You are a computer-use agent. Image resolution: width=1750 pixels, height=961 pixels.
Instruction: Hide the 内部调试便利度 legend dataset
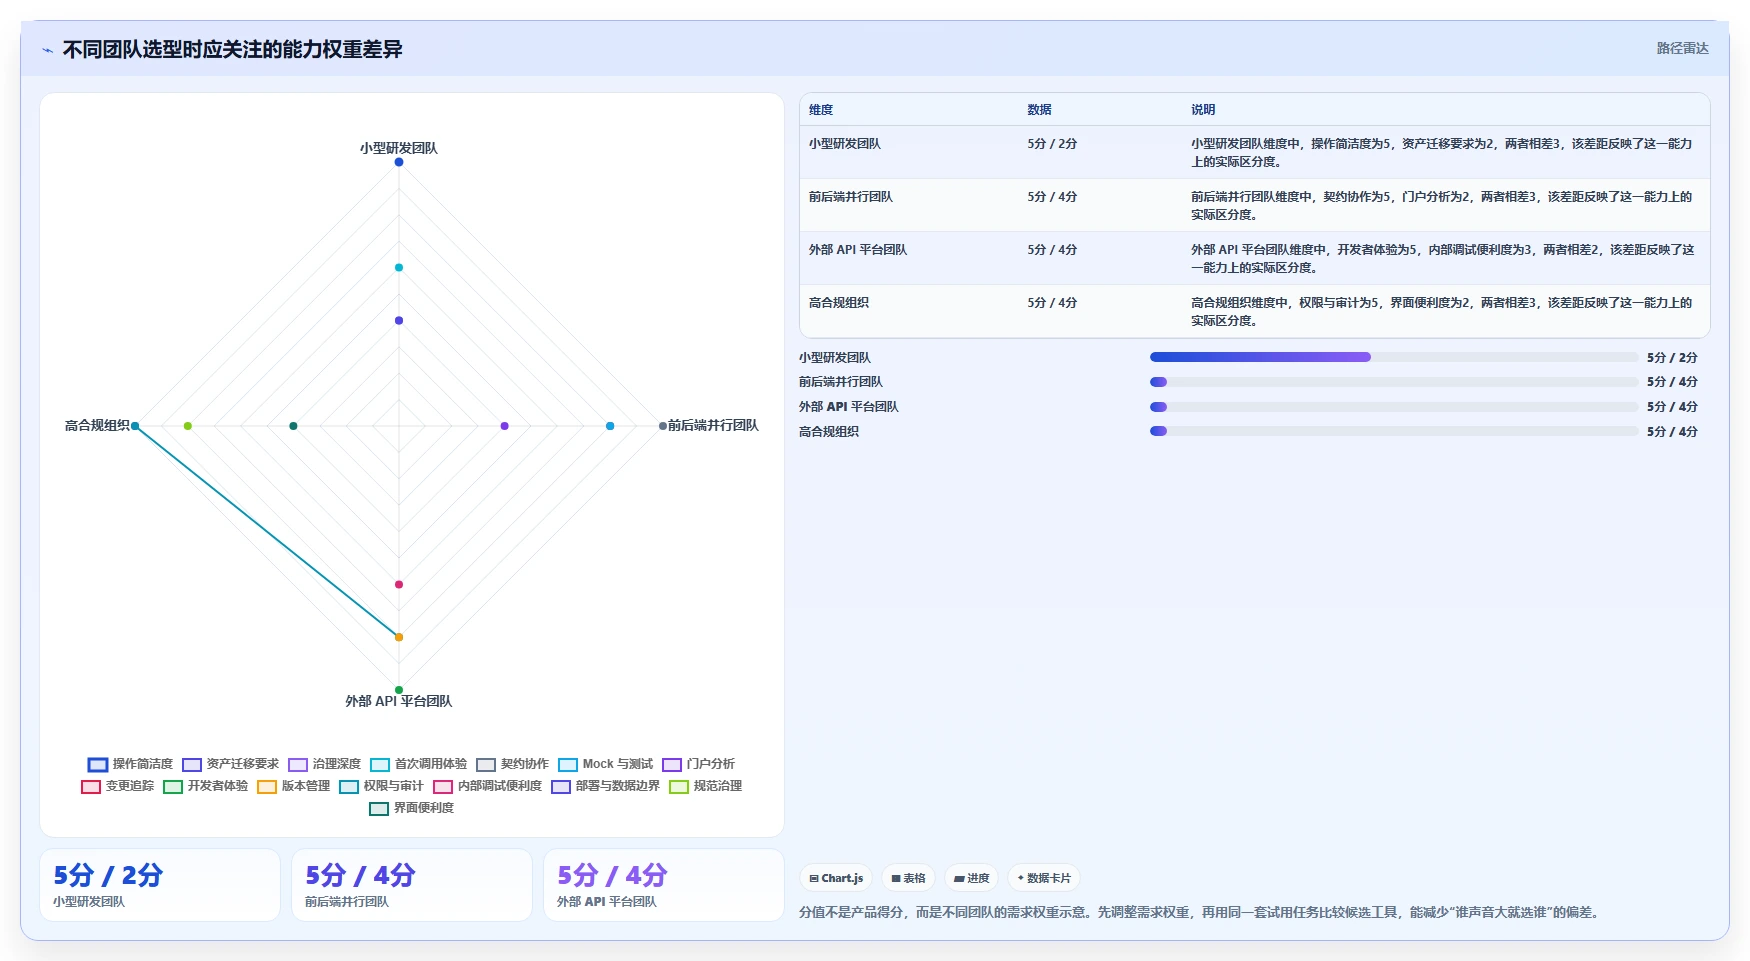pyautogui.click(x=487, y=786)
